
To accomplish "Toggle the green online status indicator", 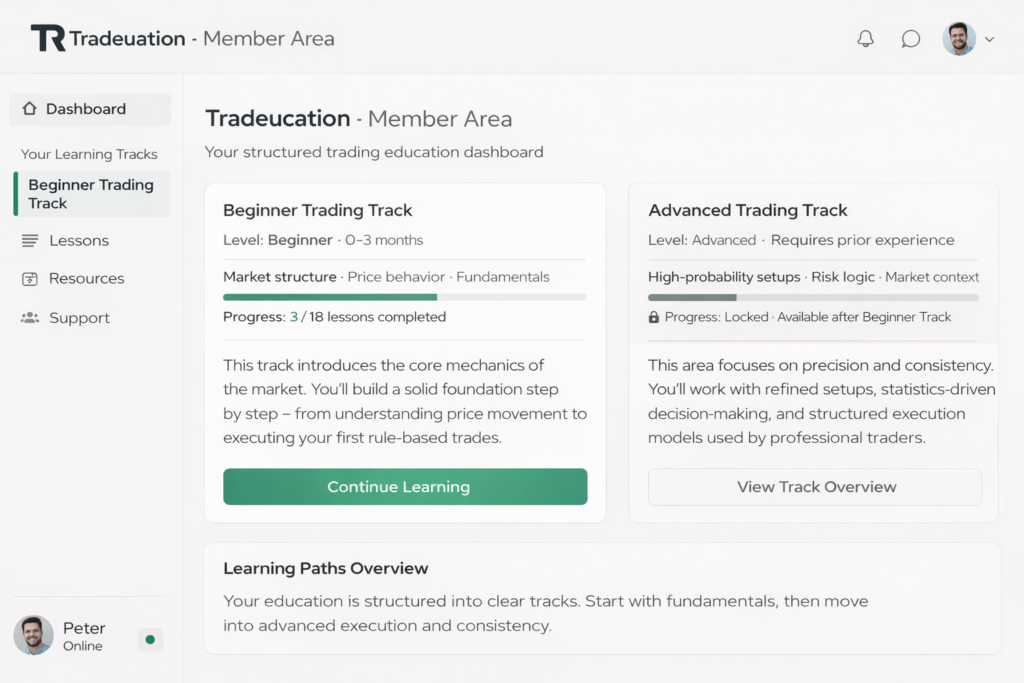I will tap(150, 639).
